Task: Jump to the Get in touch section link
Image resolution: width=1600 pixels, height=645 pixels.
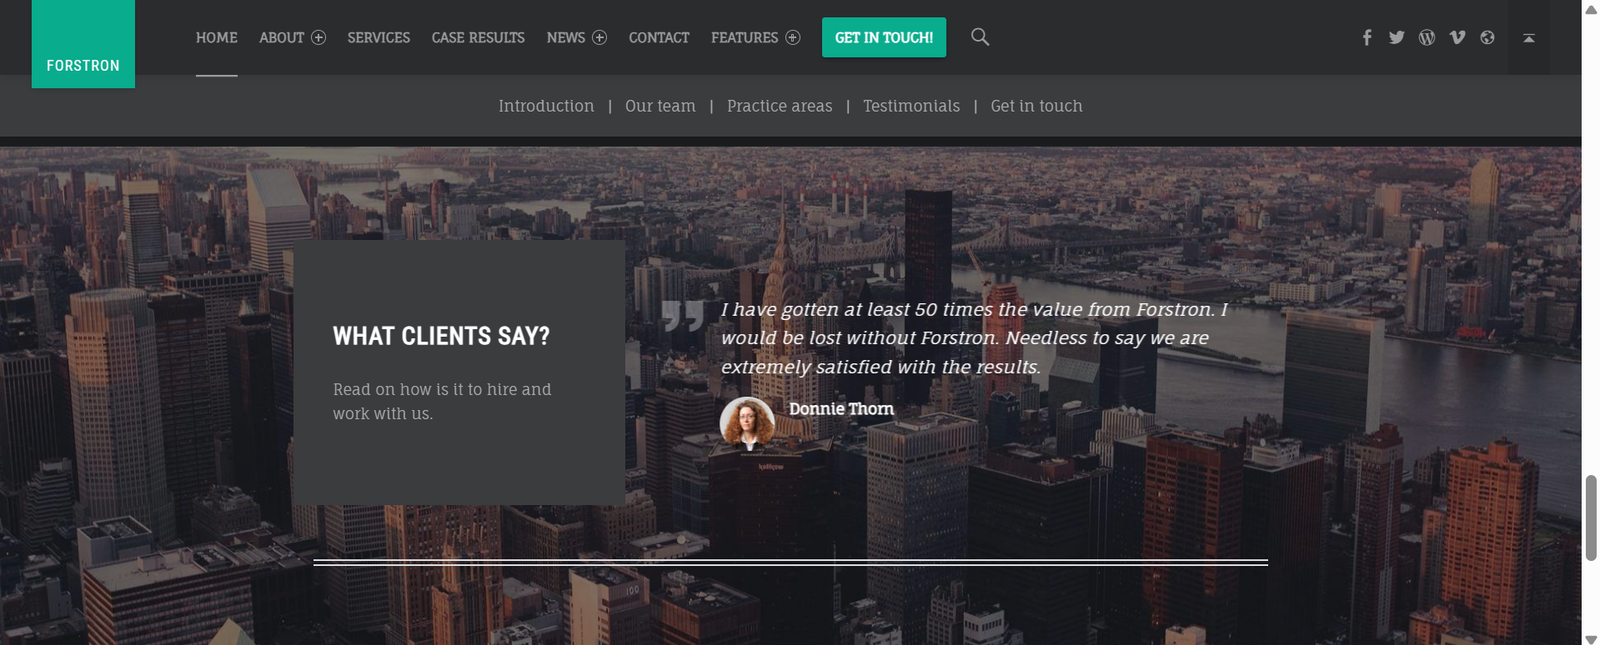Action: coord(1037,106)
